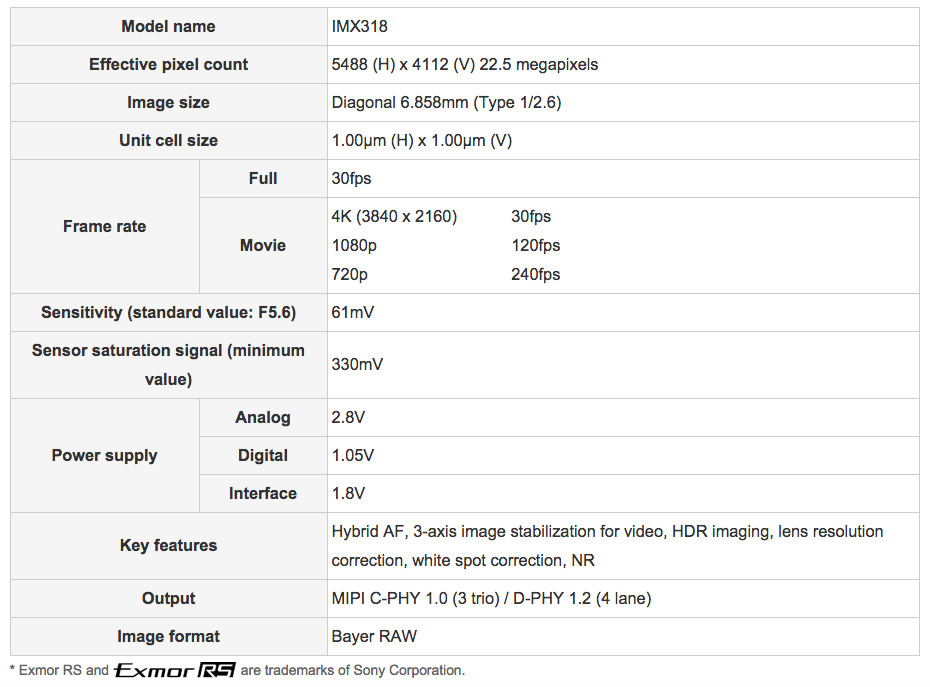Click the 2.8V Analog power value
This screenshot has width=930, height=687.
coord(350,417)
